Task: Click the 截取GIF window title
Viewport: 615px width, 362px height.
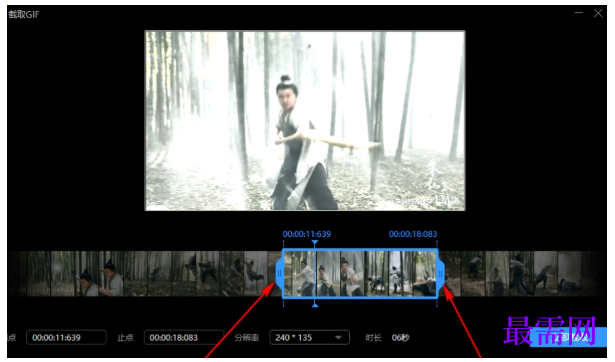Action: click(x=24, y=15)
